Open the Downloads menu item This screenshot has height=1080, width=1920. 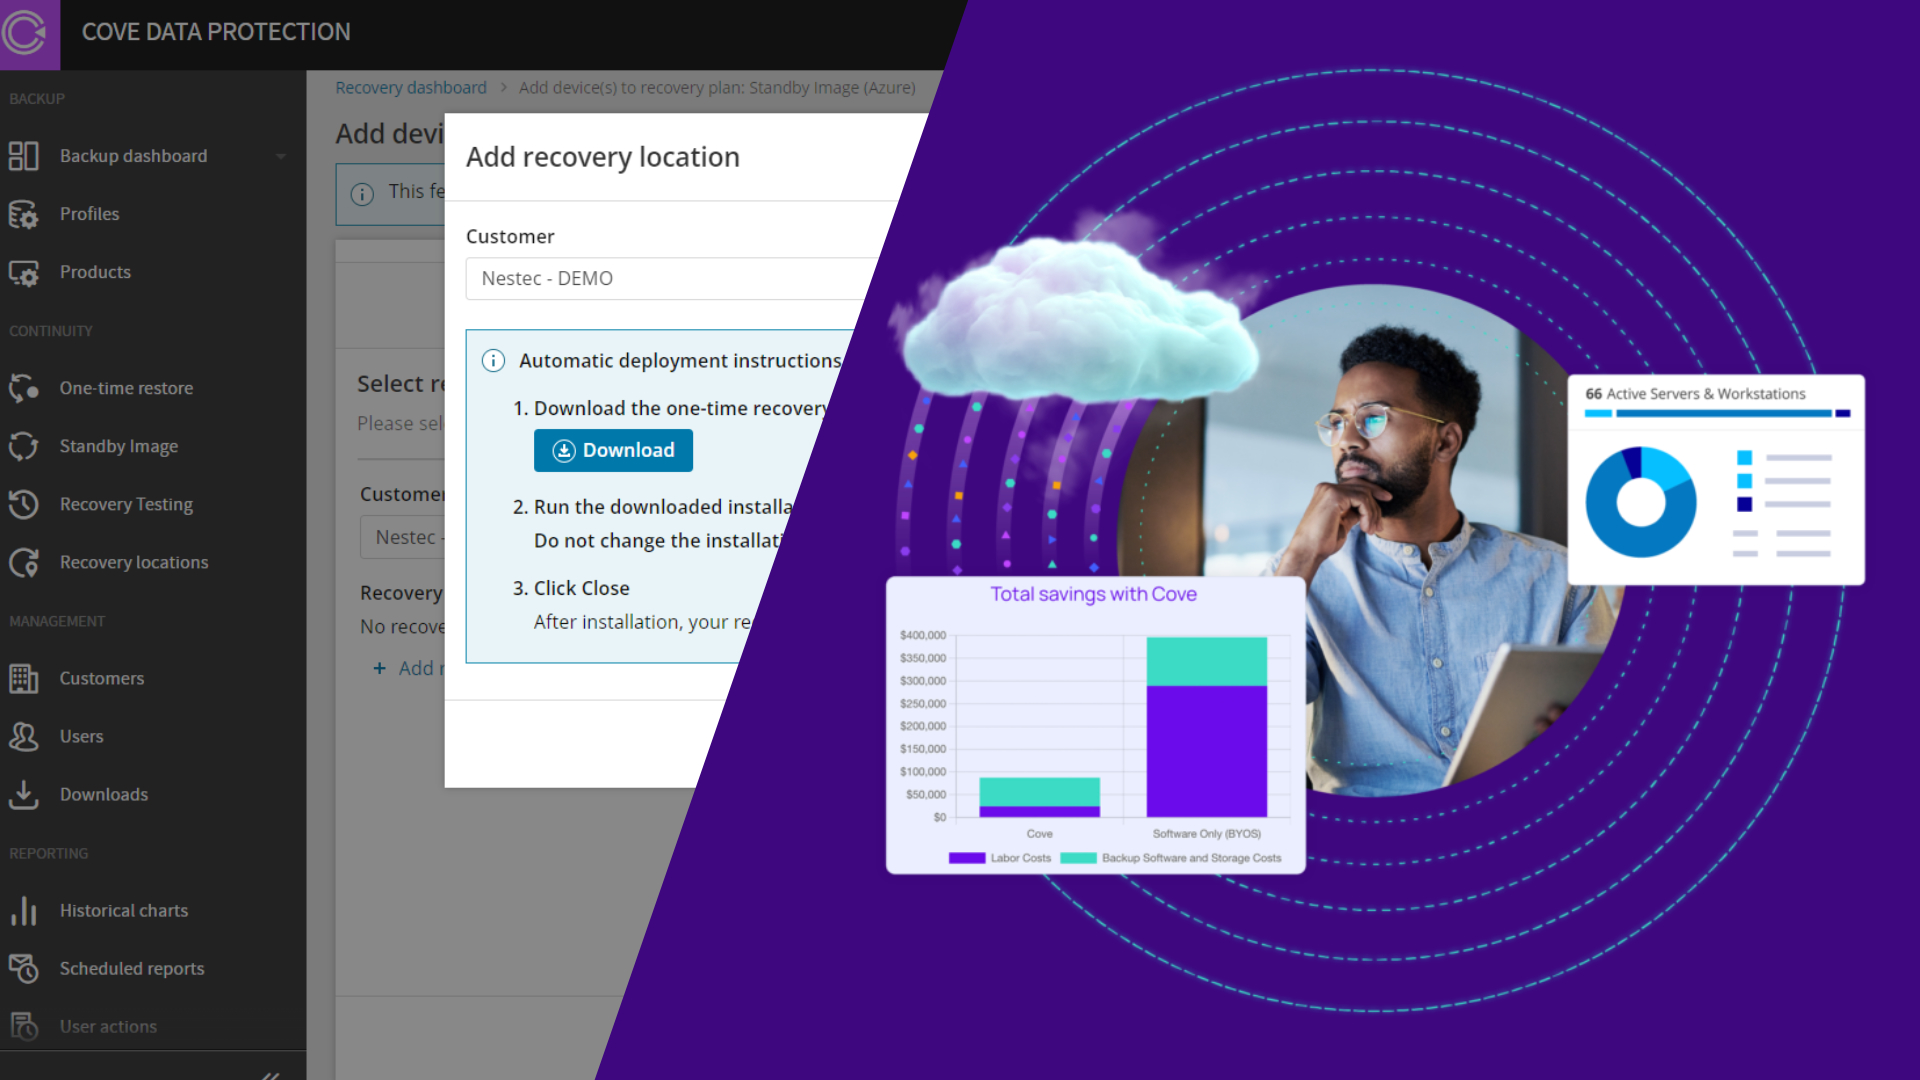[103, 794]
